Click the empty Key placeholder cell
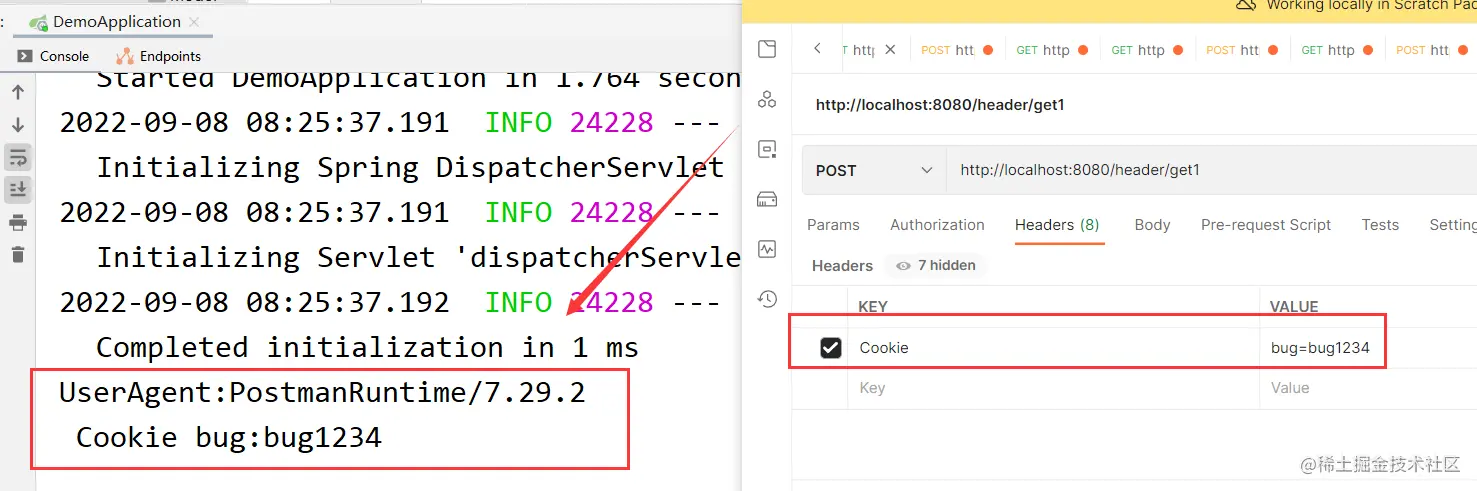Viewport: 1477px width, 491px height. [x=1053, y=388]
